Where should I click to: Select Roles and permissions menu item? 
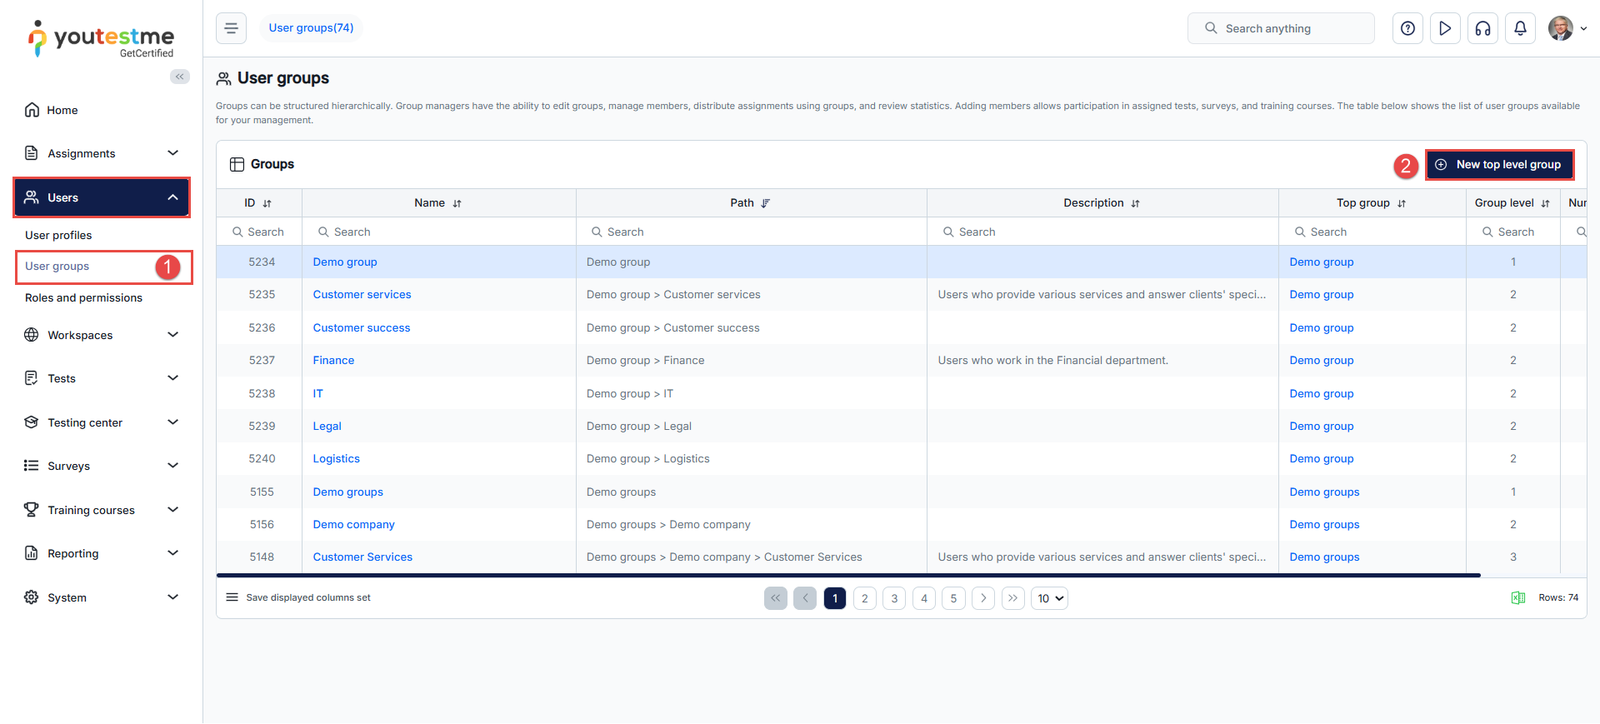click(83, 298)
